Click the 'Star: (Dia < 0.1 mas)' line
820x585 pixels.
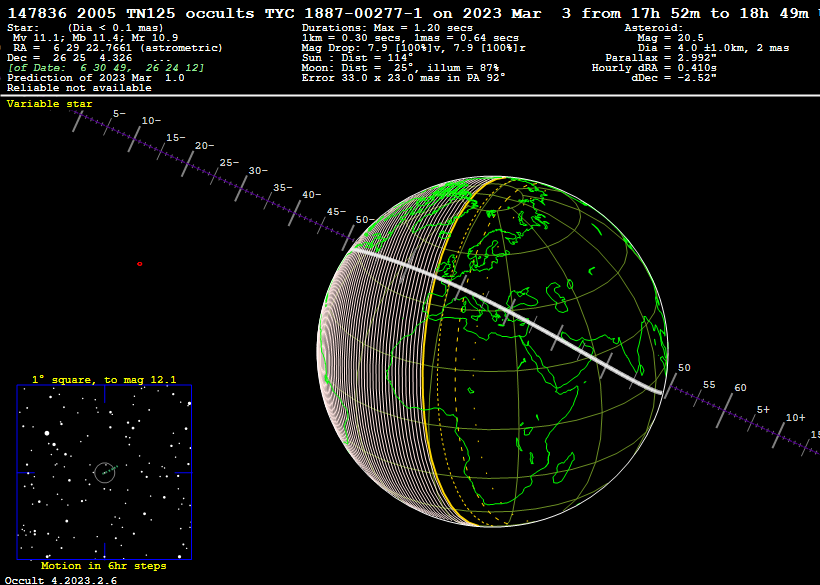pyautogui.click(x=85, y=28)
